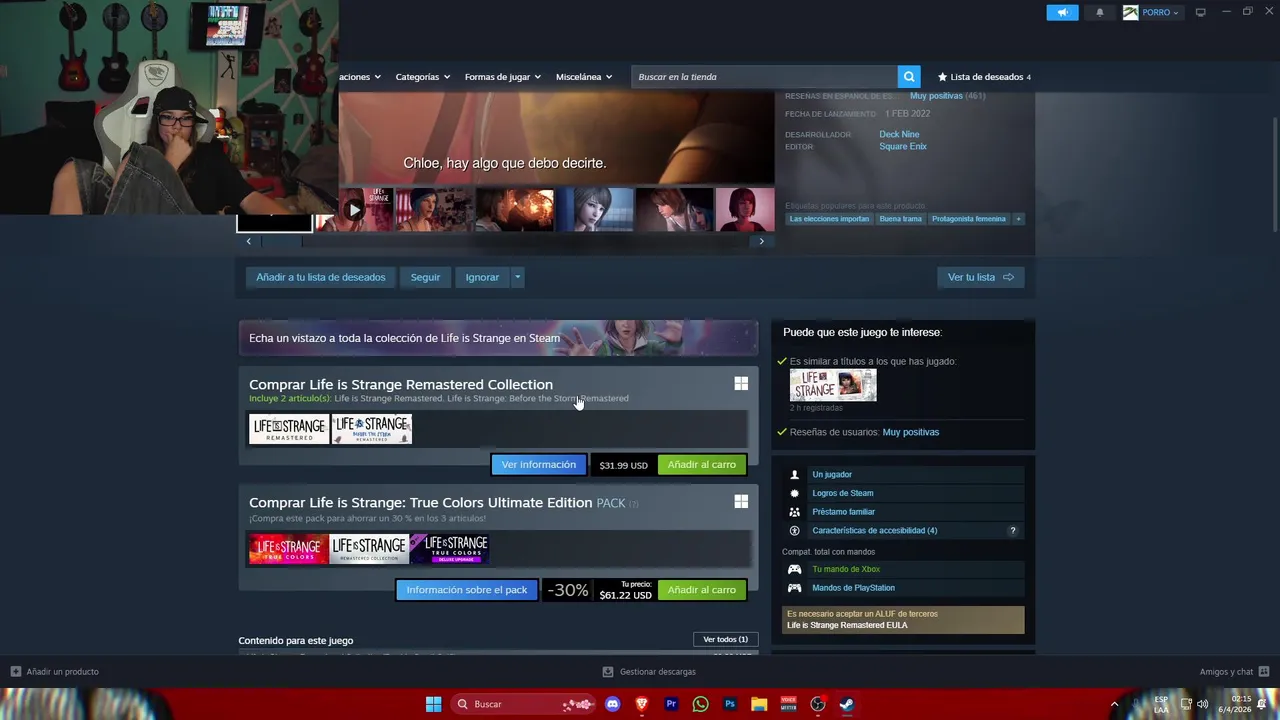Add $31.99 Remastered Collection to cart
The image size is (1280, 720).
coord(701,465)
